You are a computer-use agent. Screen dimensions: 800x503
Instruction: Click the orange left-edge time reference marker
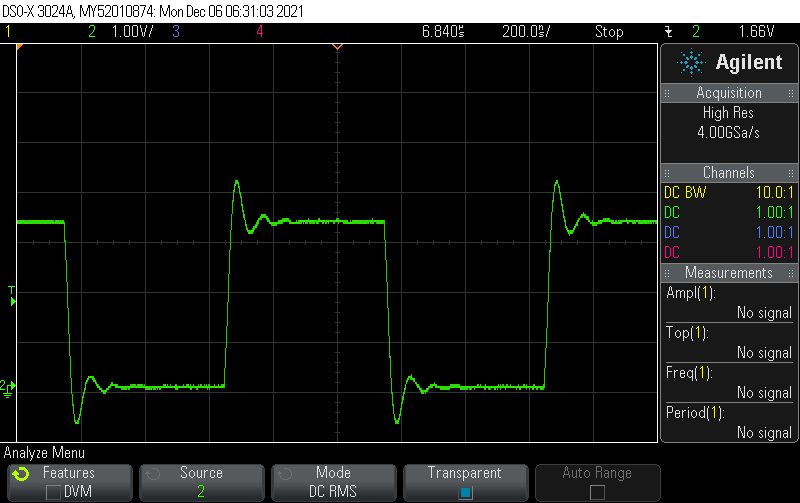19,46
